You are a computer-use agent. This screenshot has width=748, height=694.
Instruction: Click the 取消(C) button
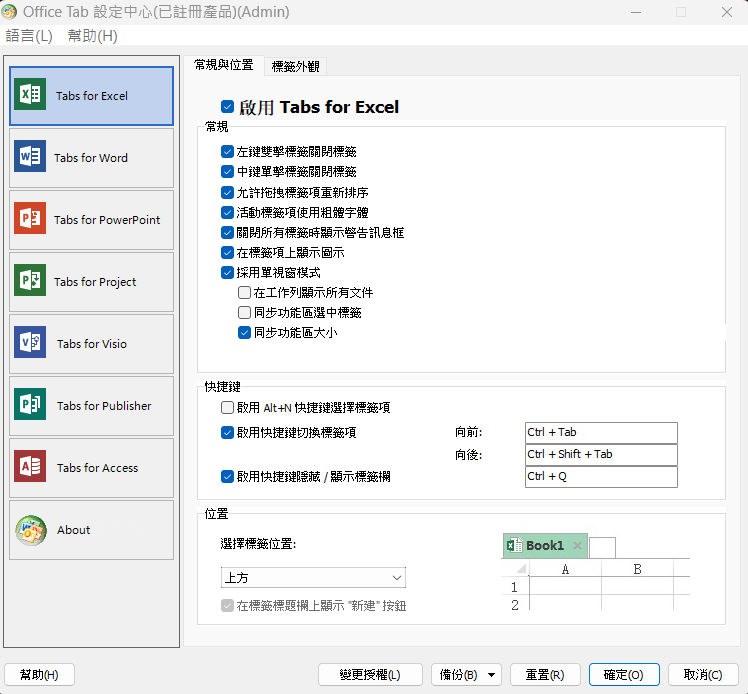pos(703,675)
